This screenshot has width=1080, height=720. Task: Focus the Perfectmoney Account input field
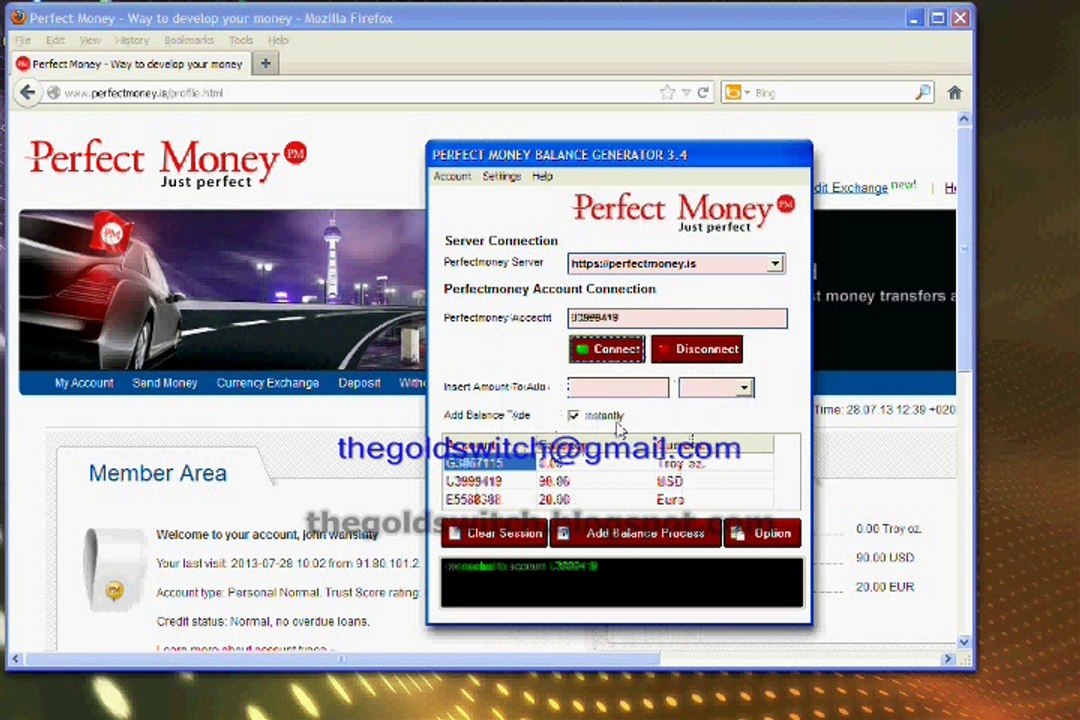(677, 318)
